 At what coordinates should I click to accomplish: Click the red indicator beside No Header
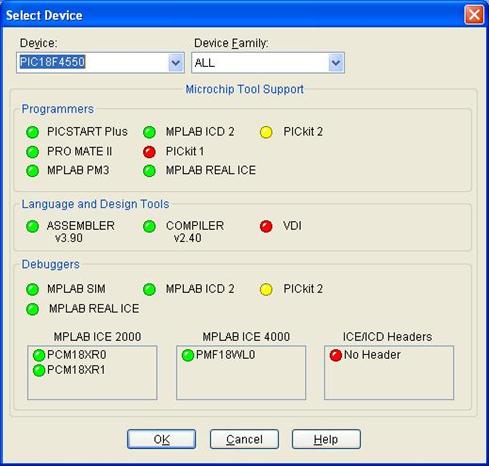coord(336,355)
